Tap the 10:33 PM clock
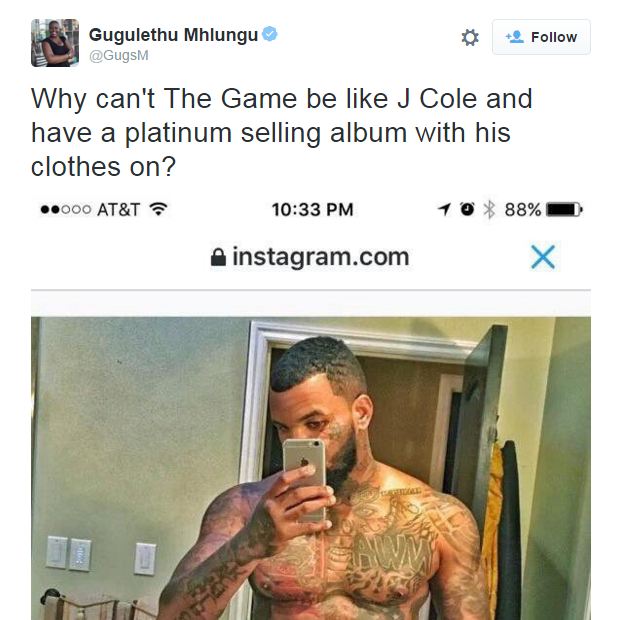 pyautogui.click(x=312, y=210)
